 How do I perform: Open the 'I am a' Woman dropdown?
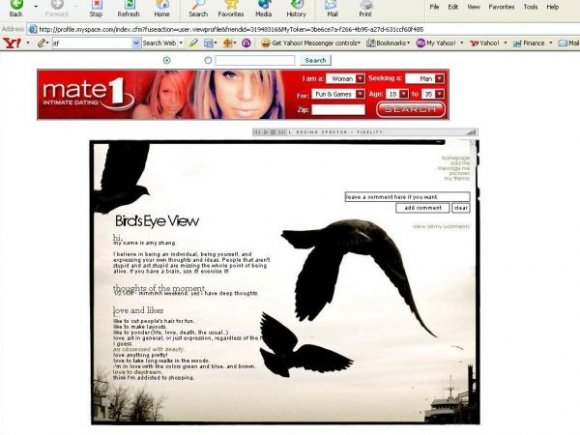coord(345,78)
